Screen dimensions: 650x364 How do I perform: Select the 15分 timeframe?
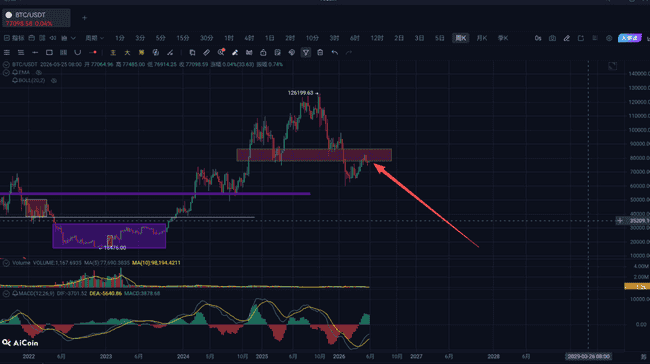coord(183,38)
